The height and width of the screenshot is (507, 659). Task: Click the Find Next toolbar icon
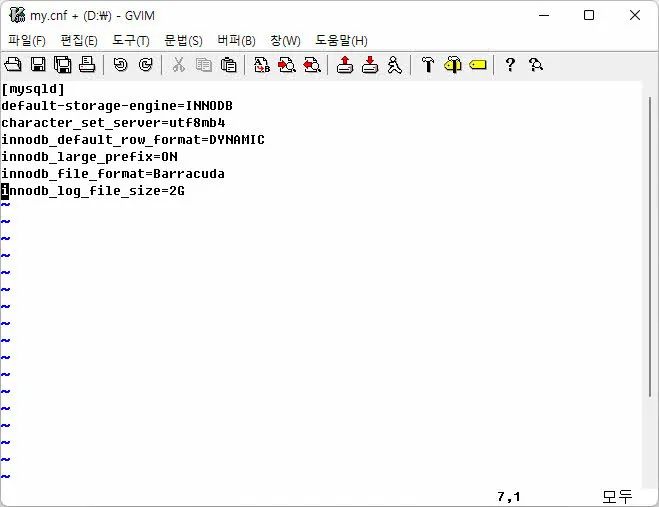tap(287, 65)
